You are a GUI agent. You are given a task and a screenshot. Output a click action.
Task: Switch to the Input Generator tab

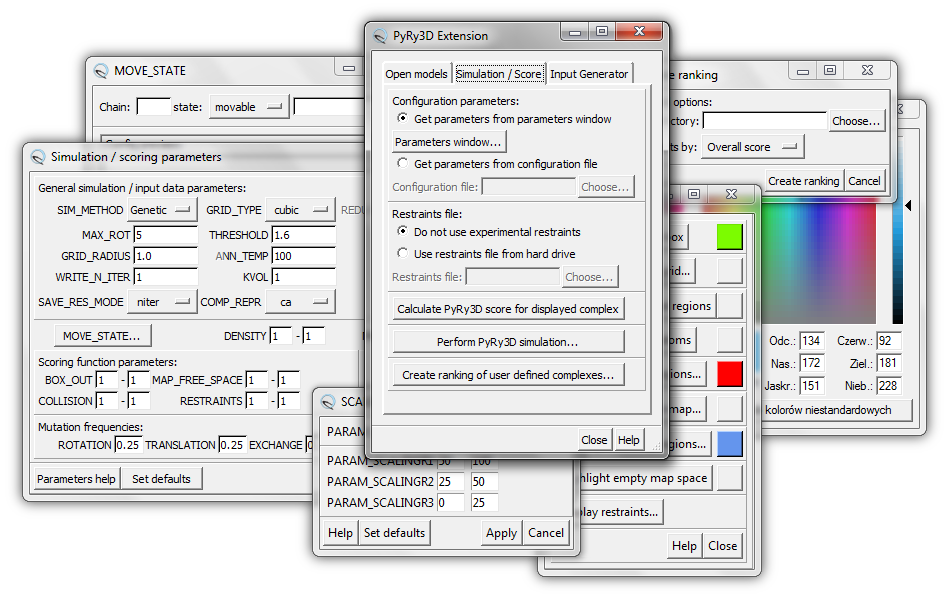pyautogui.click(x=589, y=74)
